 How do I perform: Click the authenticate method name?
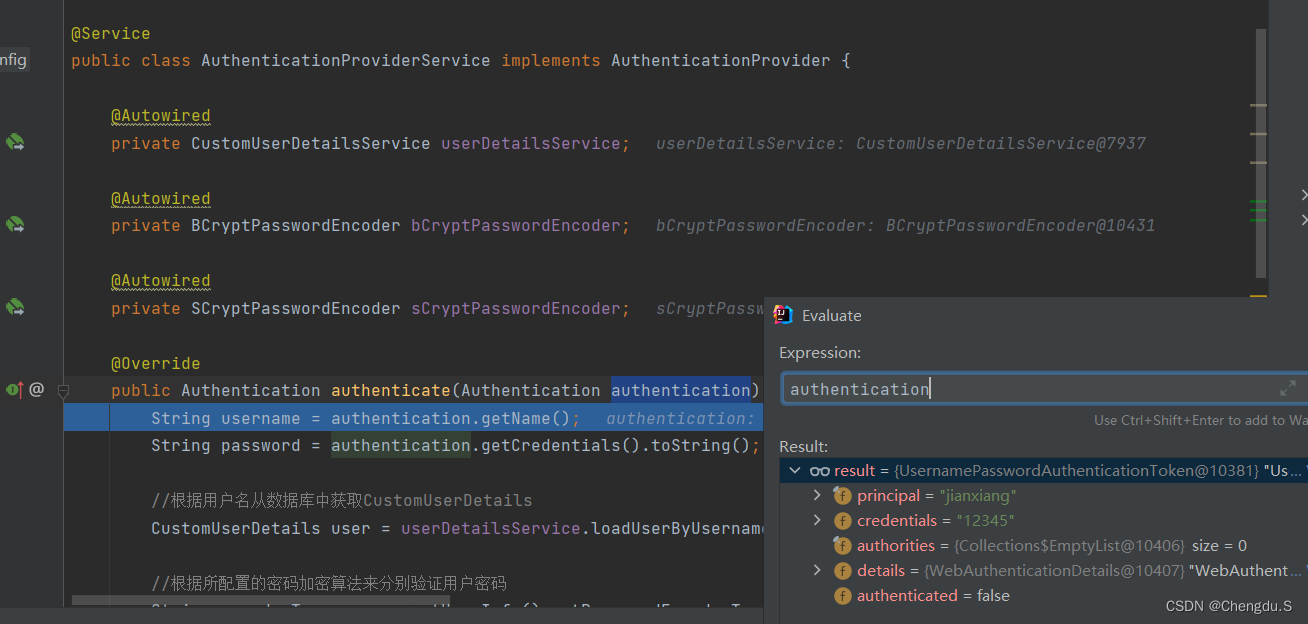pyautogui.click(x=391, y=391)
